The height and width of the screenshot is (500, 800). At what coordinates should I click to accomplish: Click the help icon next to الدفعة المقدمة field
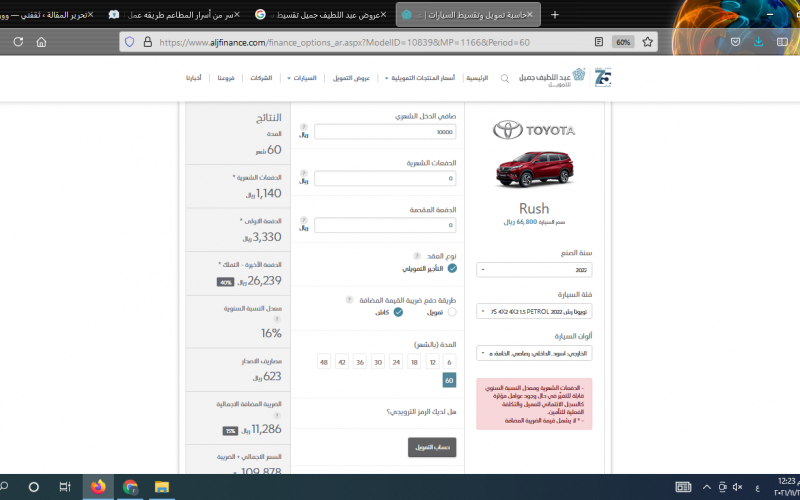304,220
